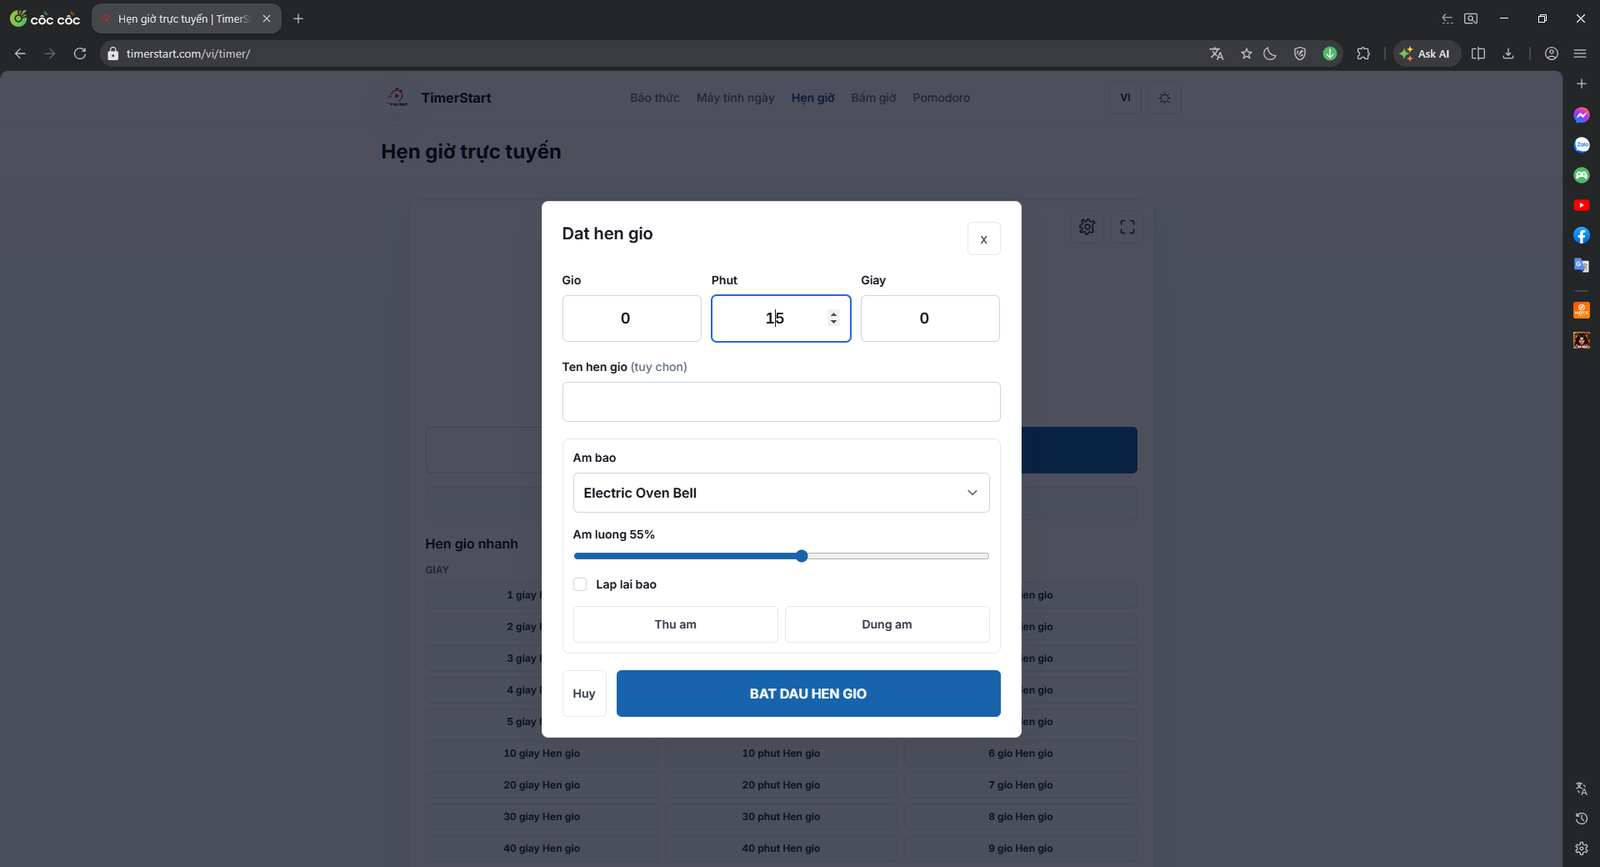The height and width of the screenshot is (867, 1600).
Task: Focus the Gio hours input
Action: tap(631, 318)
